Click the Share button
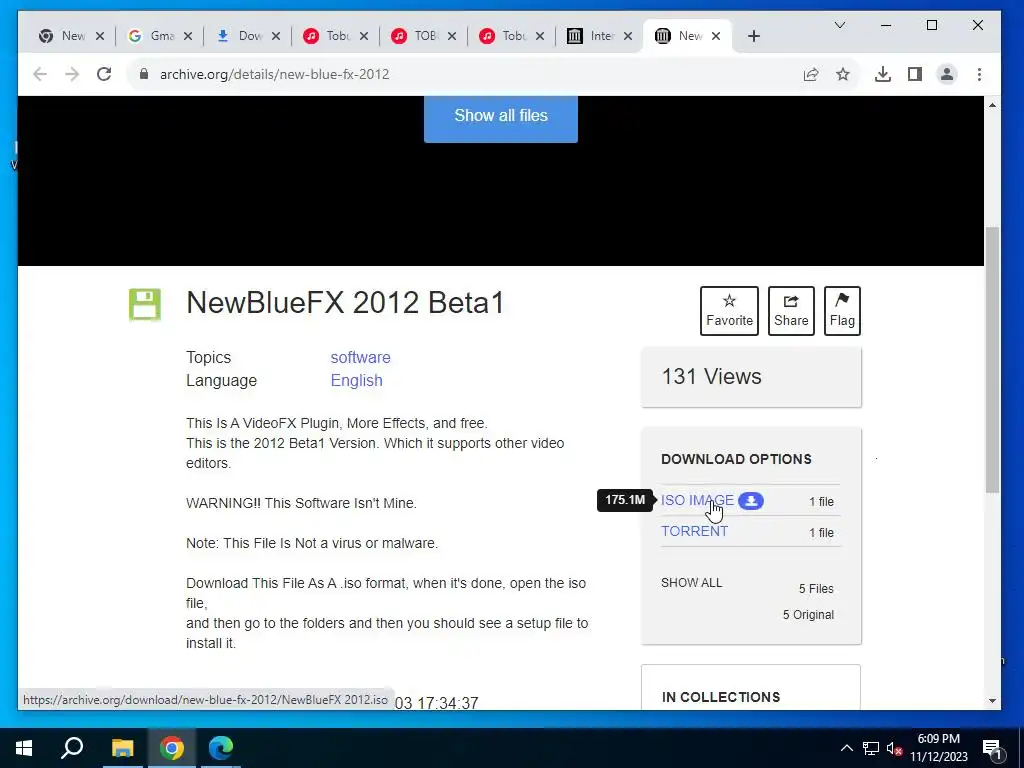The height and width of the screenshot is (768, 1024). click(x=791, y=311)
